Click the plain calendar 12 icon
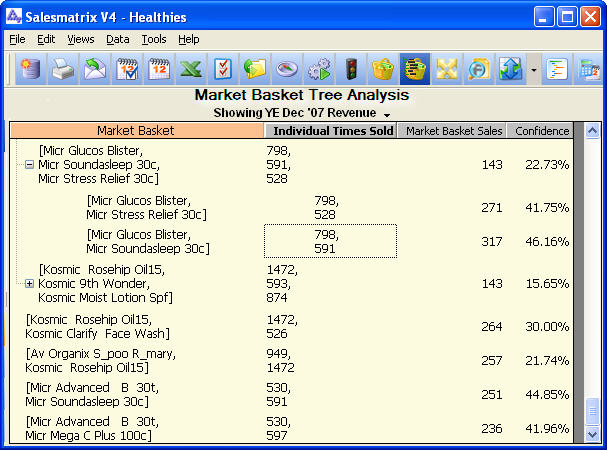 coord(159,69)
